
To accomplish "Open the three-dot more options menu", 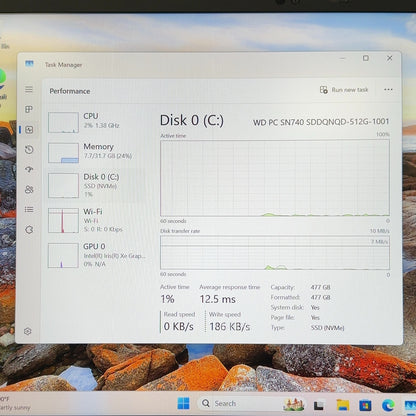I will [388, 89].
